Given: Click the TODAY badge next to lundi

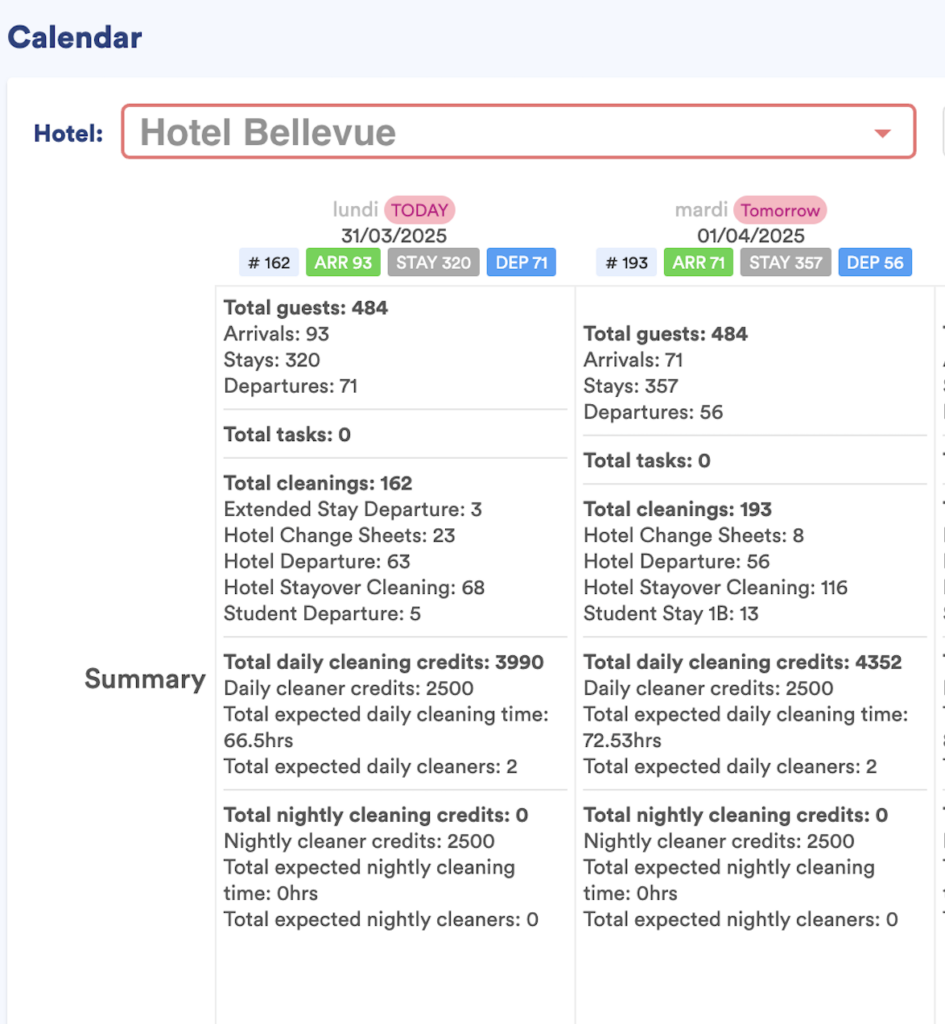Looking at the screenshot, I should (x=420, y=210).
